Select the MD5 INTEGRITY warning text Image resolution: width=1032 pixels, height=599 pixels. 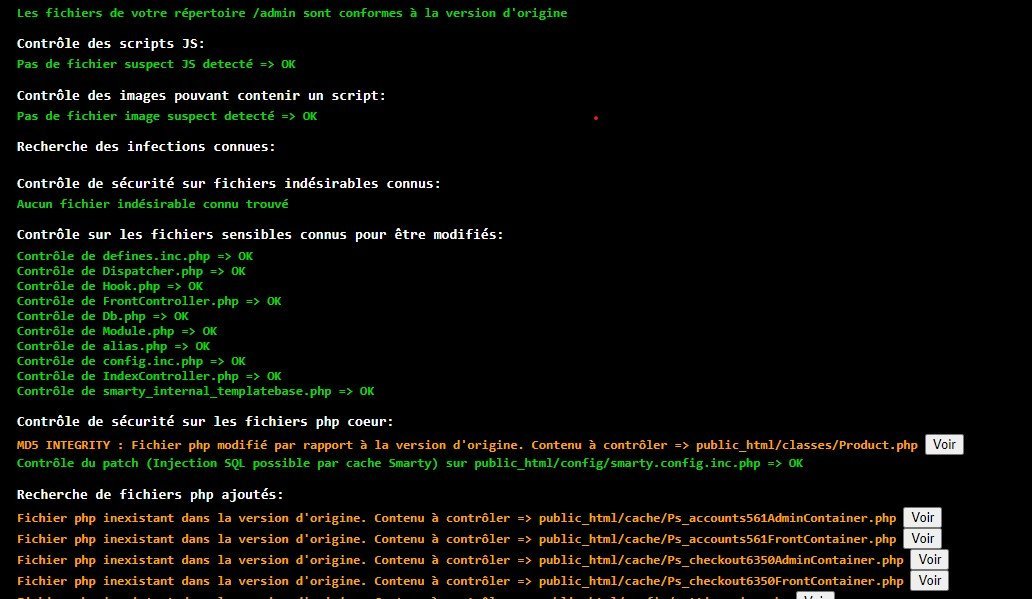467,445
